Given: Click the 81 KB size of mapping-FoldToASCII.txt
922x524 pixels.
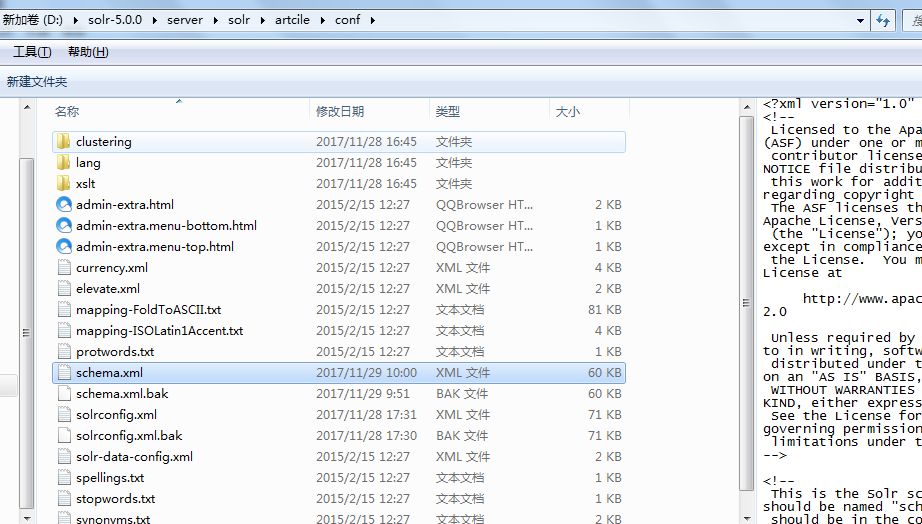Looking at the screenshot, I should (604, 310).
